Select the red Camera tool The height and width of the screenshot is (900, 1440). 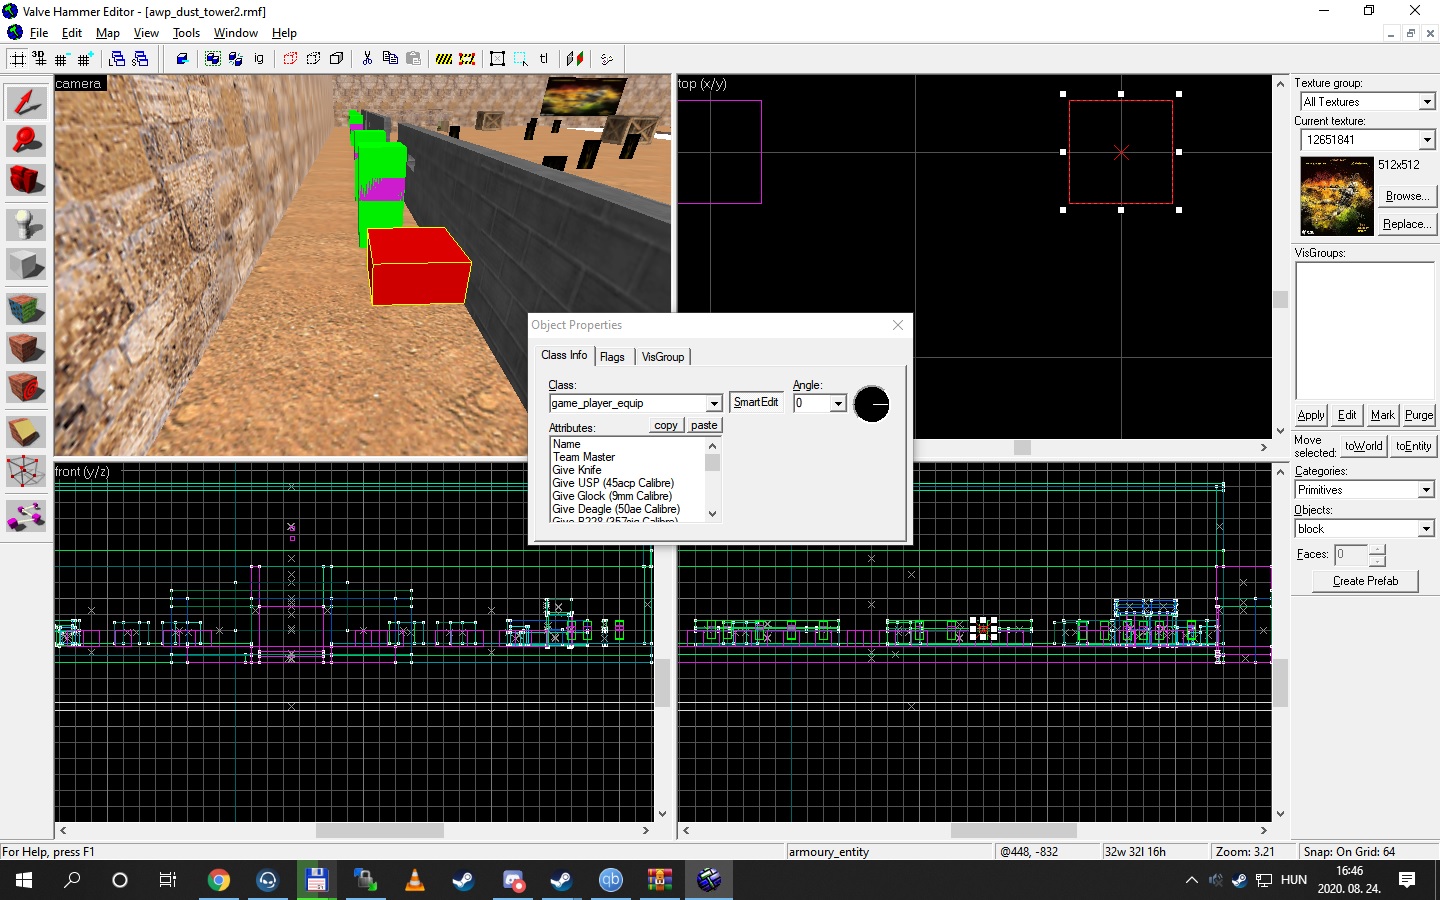coord(26,180)
